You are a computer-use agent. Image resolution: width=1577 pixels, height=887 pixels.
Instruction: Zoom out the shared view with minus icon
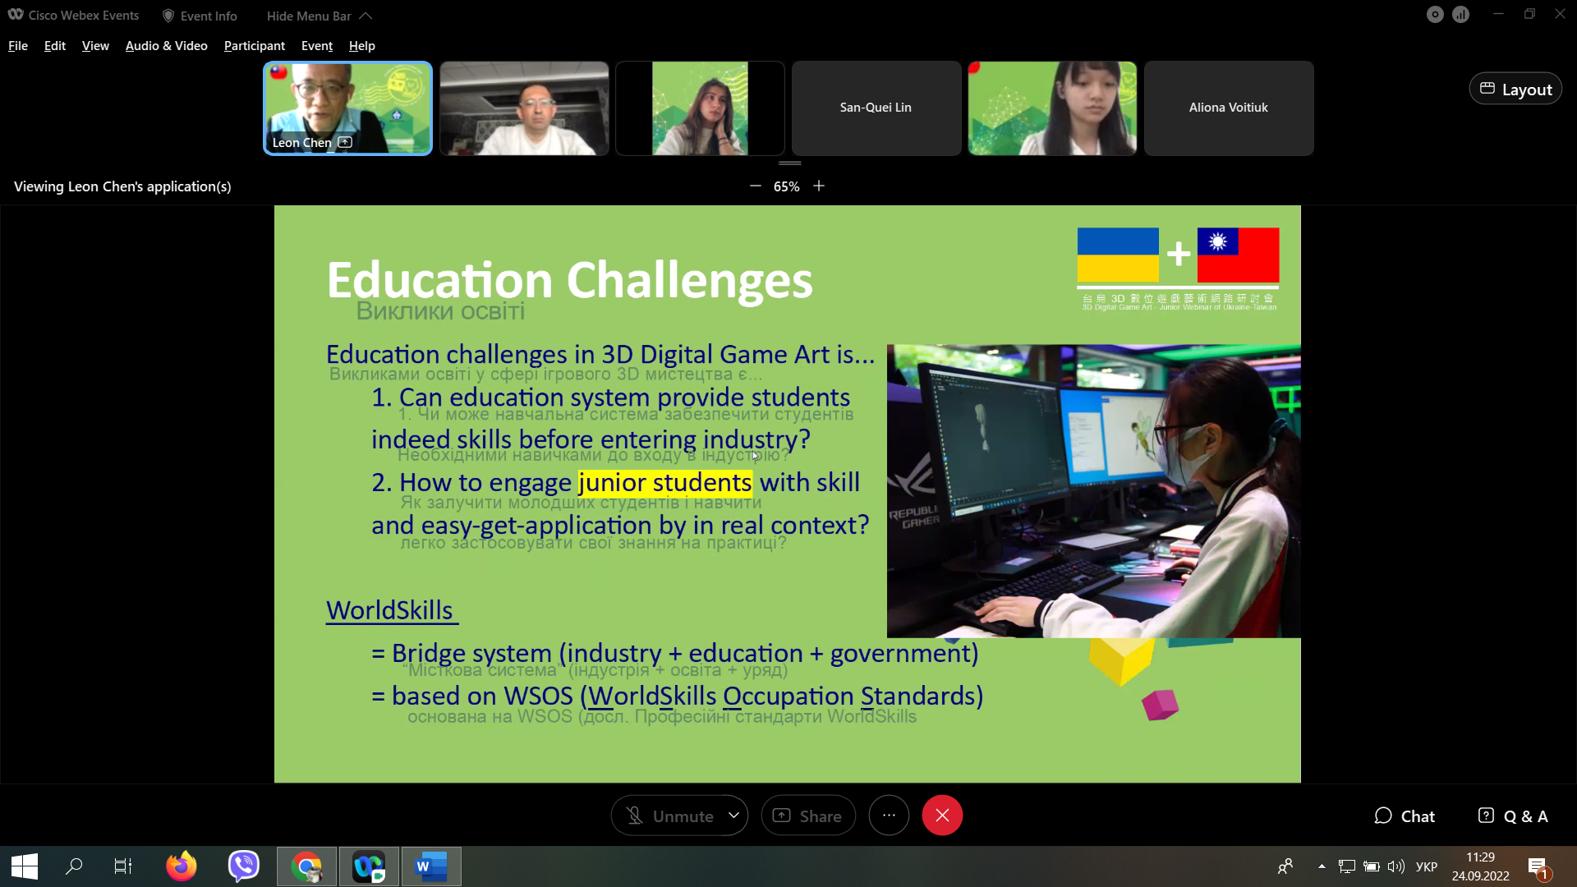(x=755, y=186)
